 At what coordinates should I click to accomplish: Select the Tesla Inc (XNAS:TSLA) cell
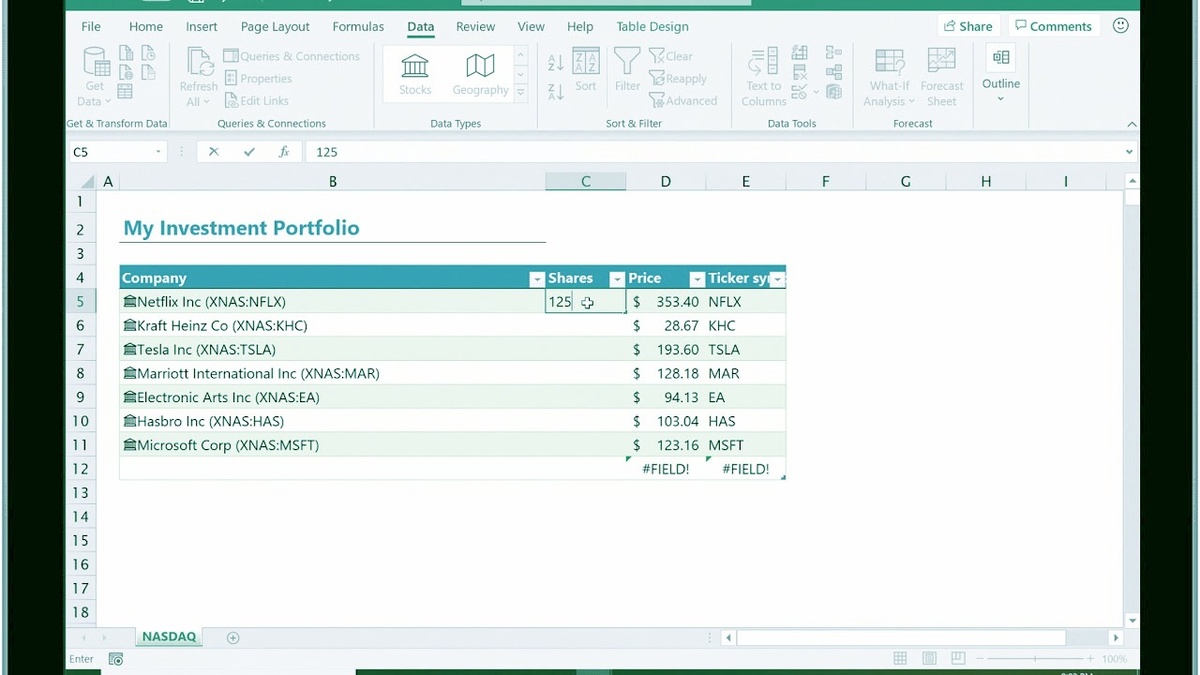[x=332, y=349]
